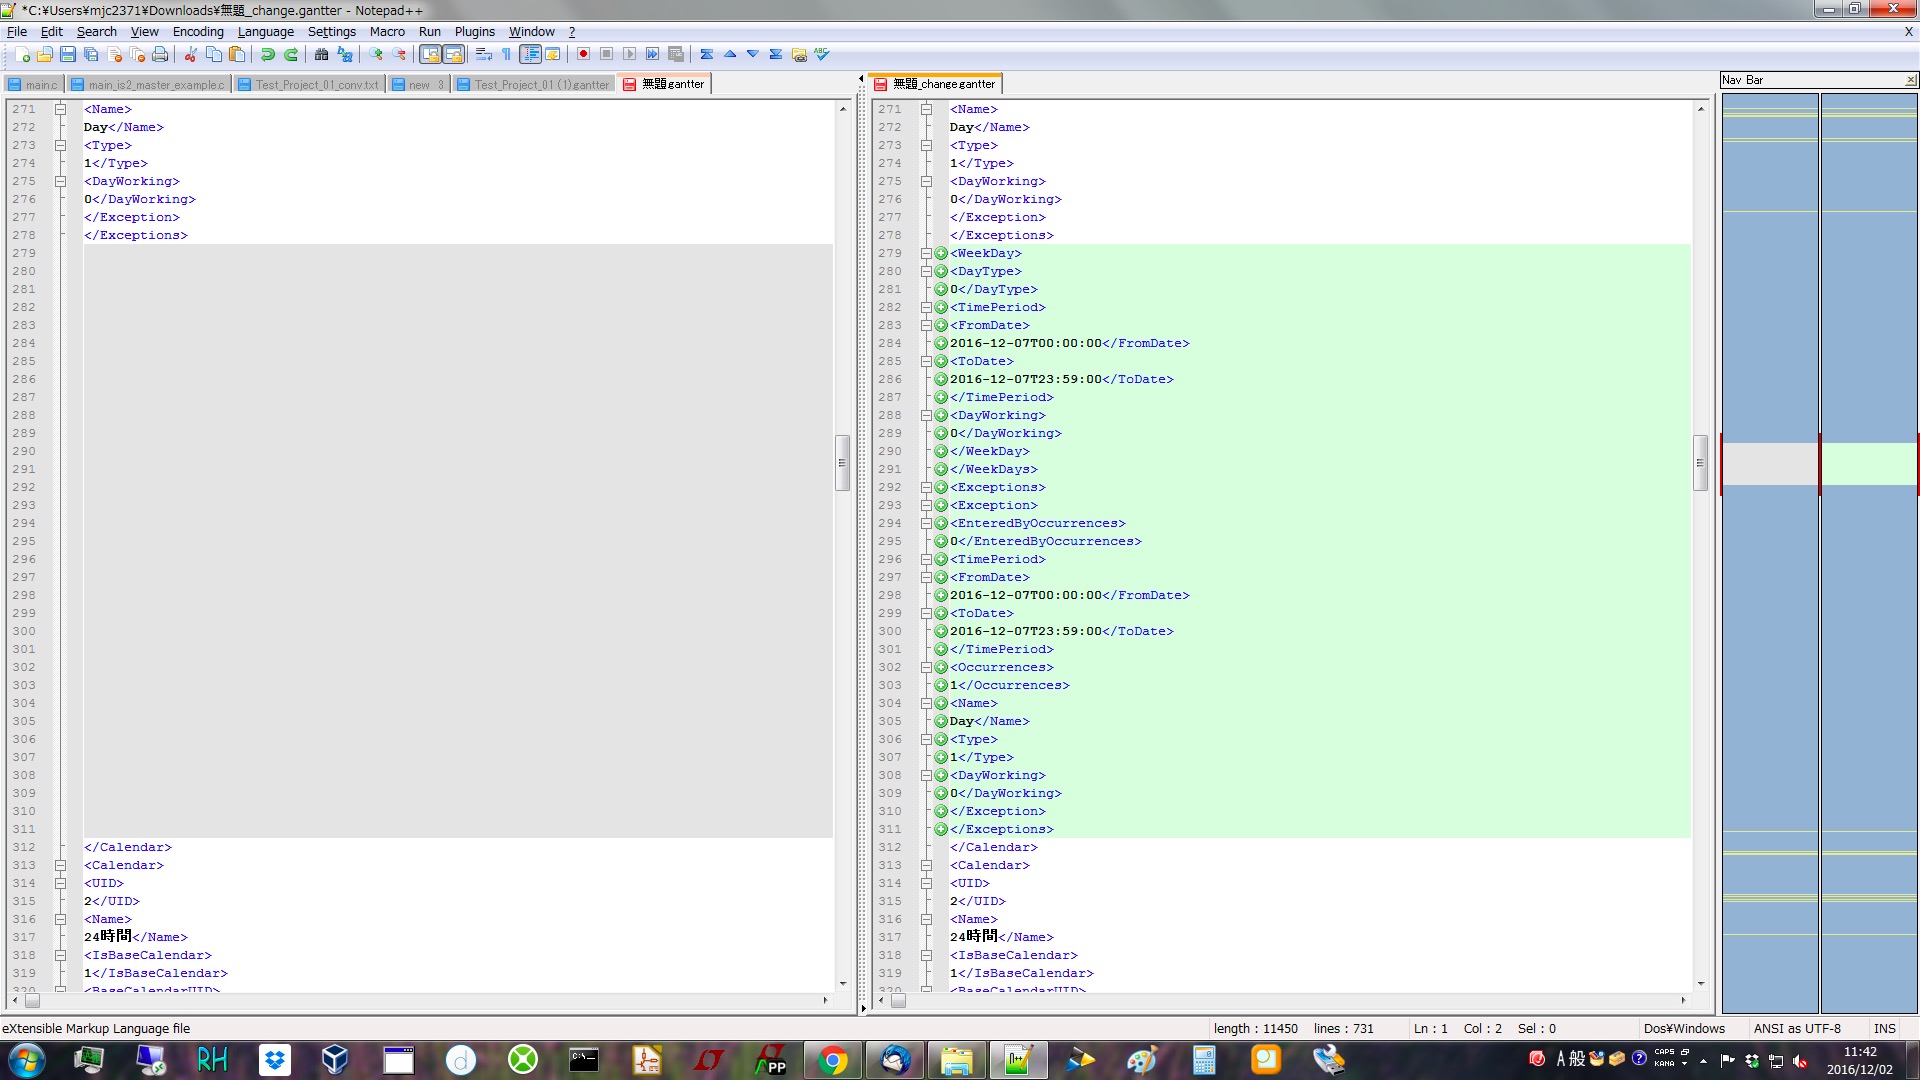This screenshot has height=1080, width=1920.
Task: Click the ABC spell check icon
Action: click(822, 54)
